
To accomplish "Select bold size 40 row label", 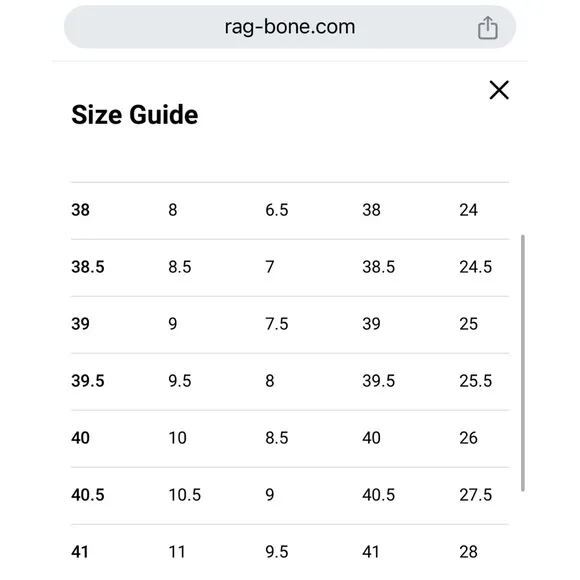I will 80,438.
